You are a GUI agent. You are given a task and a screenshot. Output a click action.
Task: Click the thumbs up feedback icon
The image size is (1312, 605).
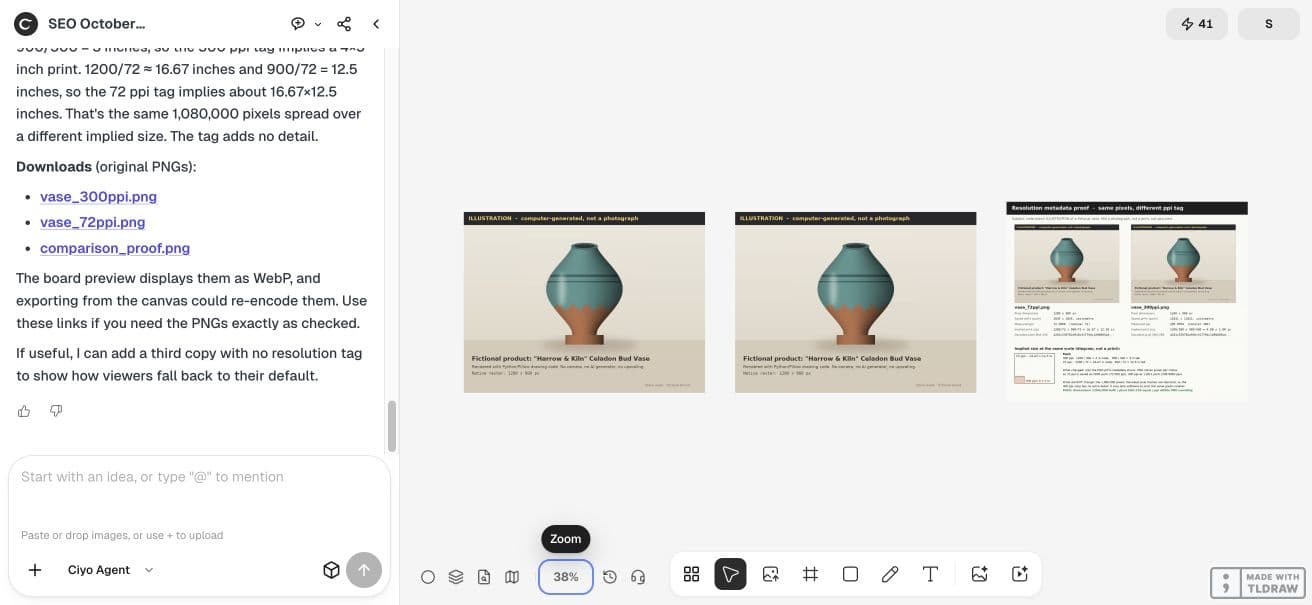tap(24, 411)
